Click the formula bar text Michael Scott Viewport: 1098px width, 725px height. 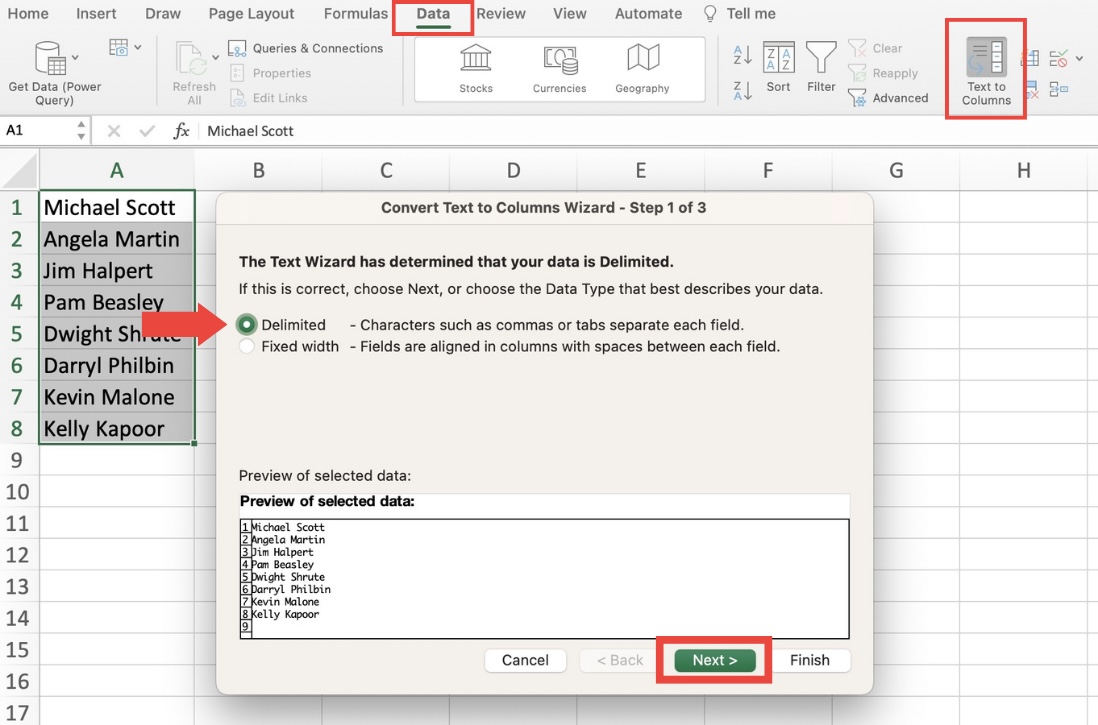(x=250, y=131)
